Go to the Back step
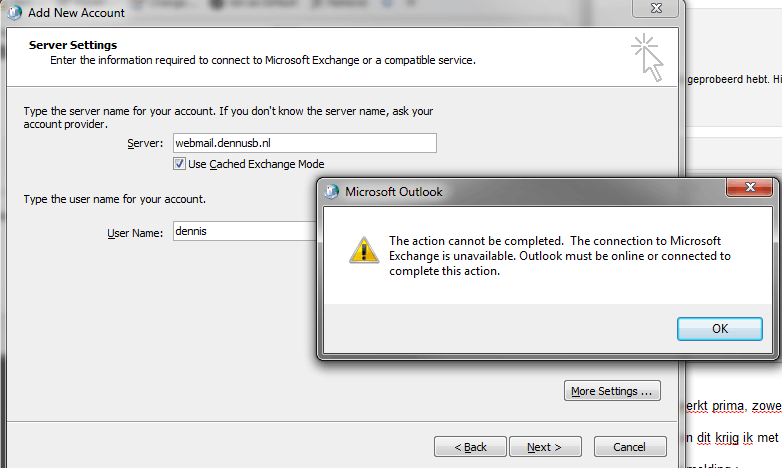This screenshot has height=468, width=782. tap(470, 447)
